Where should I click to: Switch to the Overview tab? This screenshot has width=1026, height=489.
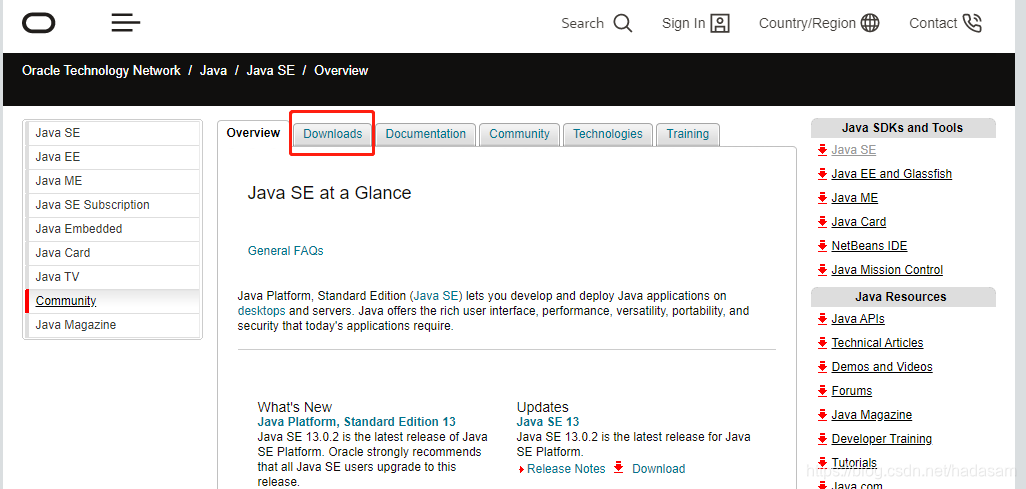(x=253, y=133)
